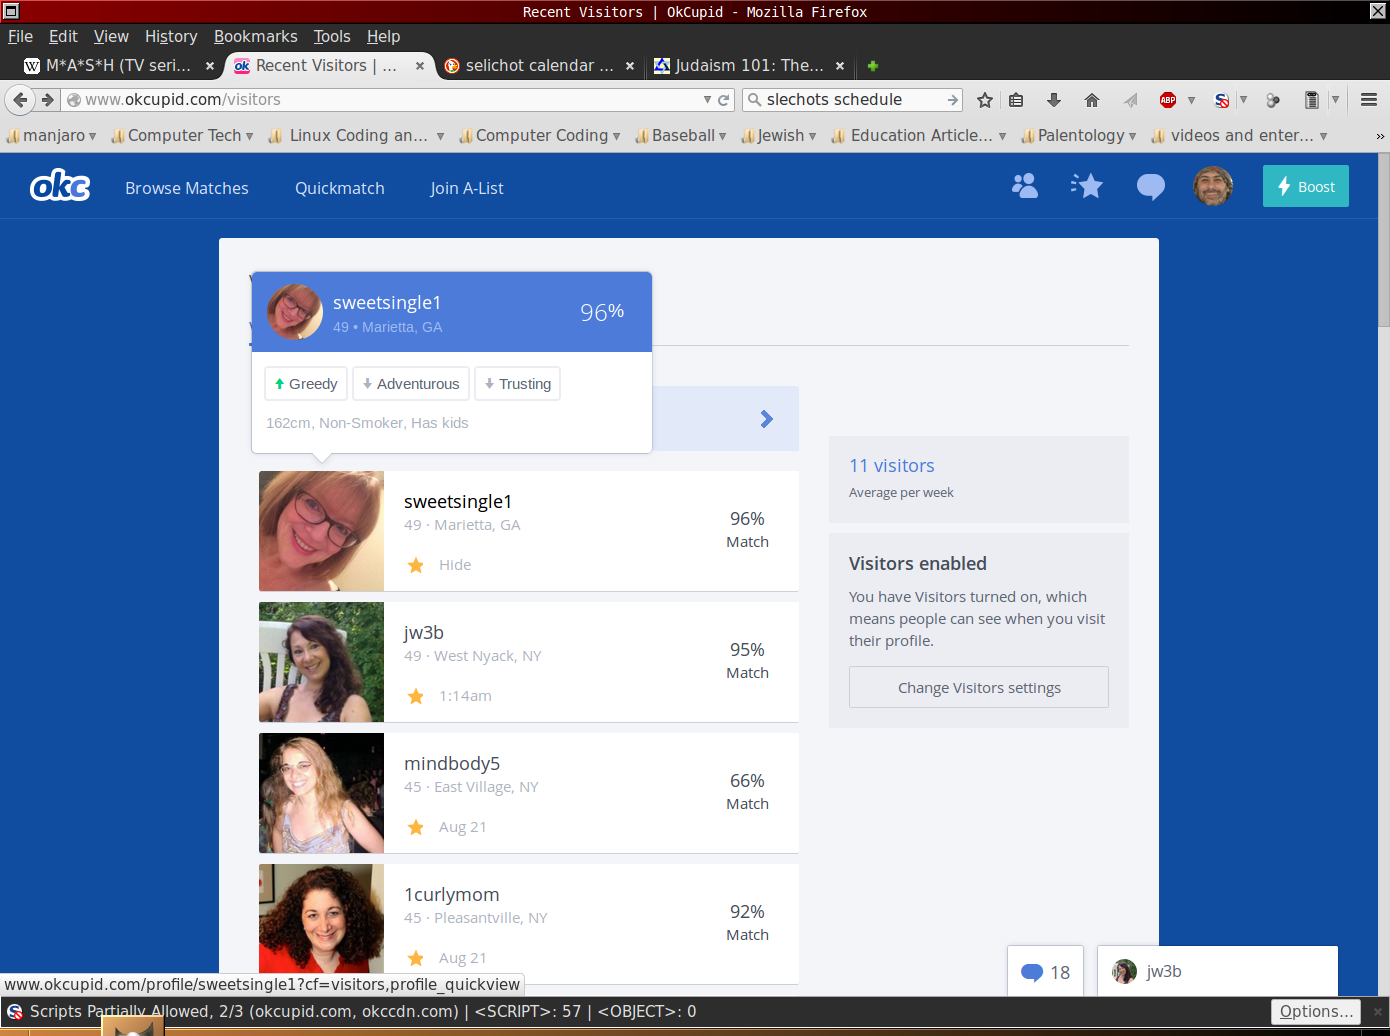This screenshot has height=1036, width=1390.
Task: Expand the Baseball bookmarks folder
Action: tap(681, 135)
